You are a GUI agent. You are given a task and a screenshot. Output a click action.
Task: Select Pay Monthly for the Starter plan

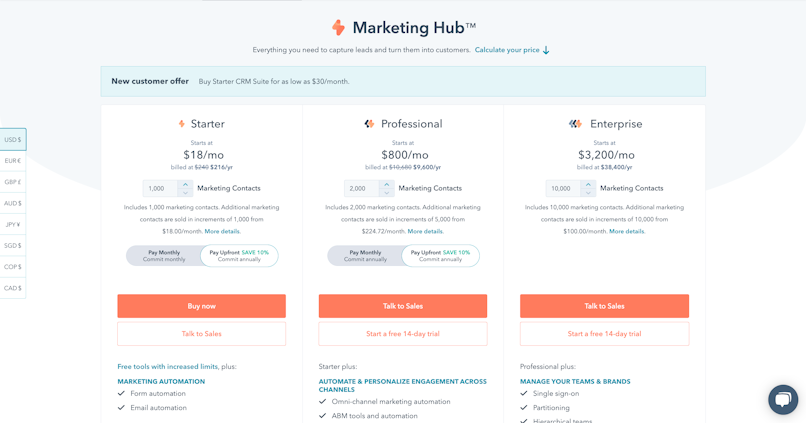click(164, 255)
